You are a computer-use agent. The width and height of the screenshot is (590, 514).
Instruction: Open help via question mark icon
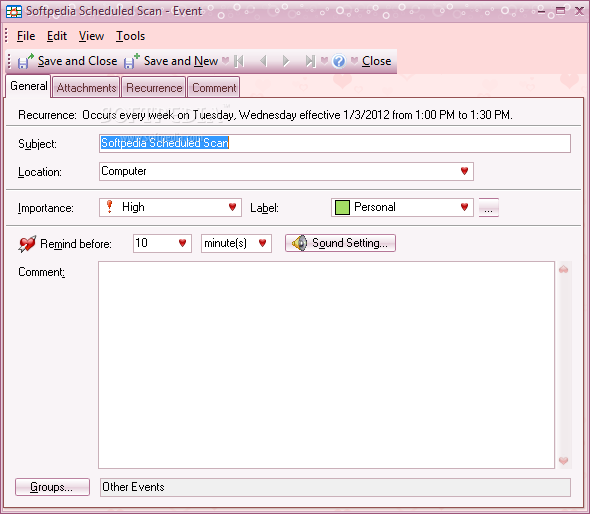tap(339, 61)
